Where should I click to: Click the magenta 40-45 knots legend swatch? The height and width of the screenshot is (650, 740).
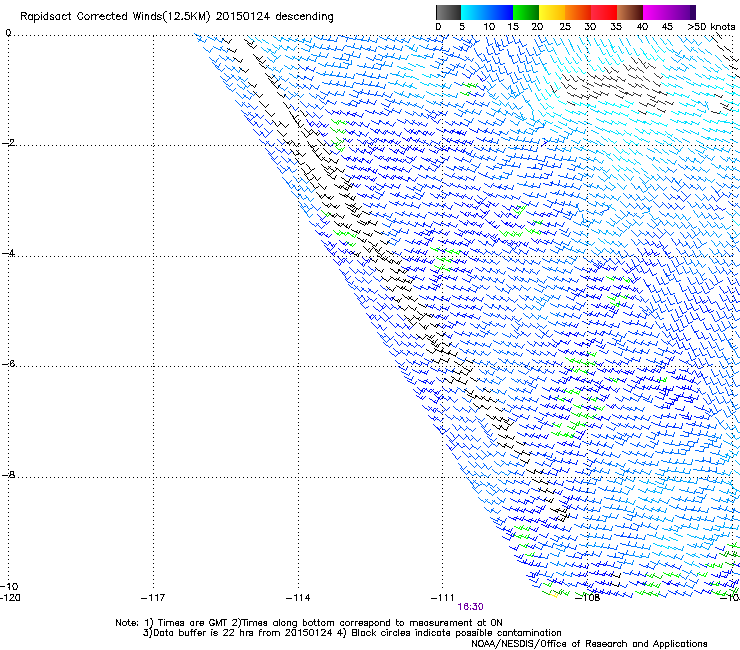click(656, 12)
